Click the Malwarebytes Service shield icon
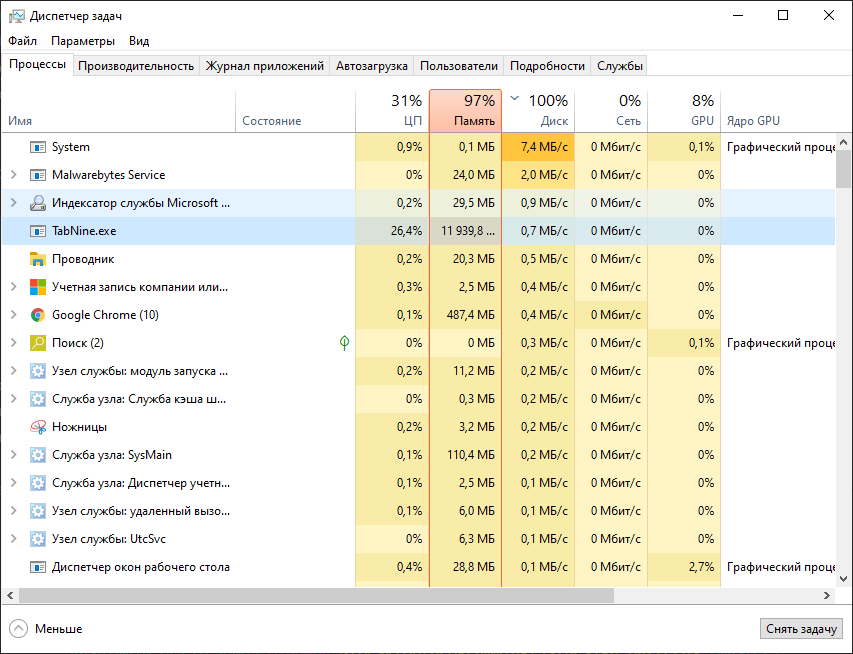The width and height of the screenshot is (853, 654). [37, 174]
